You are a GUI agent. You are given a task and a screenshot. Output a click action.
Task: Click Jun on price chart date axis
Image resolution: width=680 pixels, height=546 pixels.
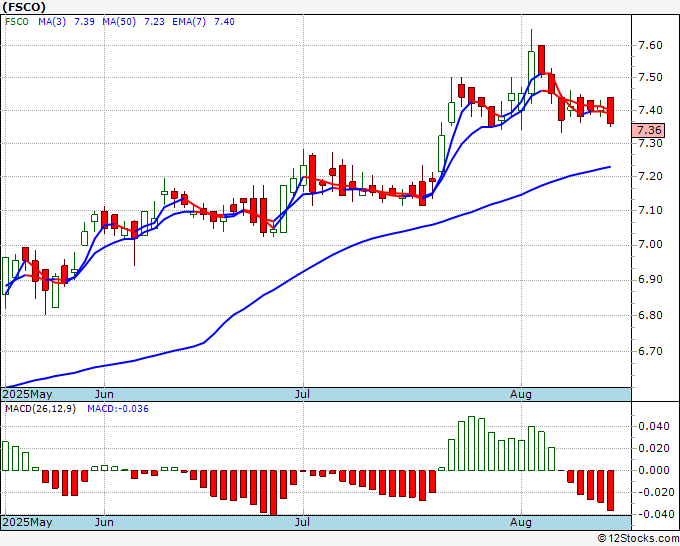[104, 394]
